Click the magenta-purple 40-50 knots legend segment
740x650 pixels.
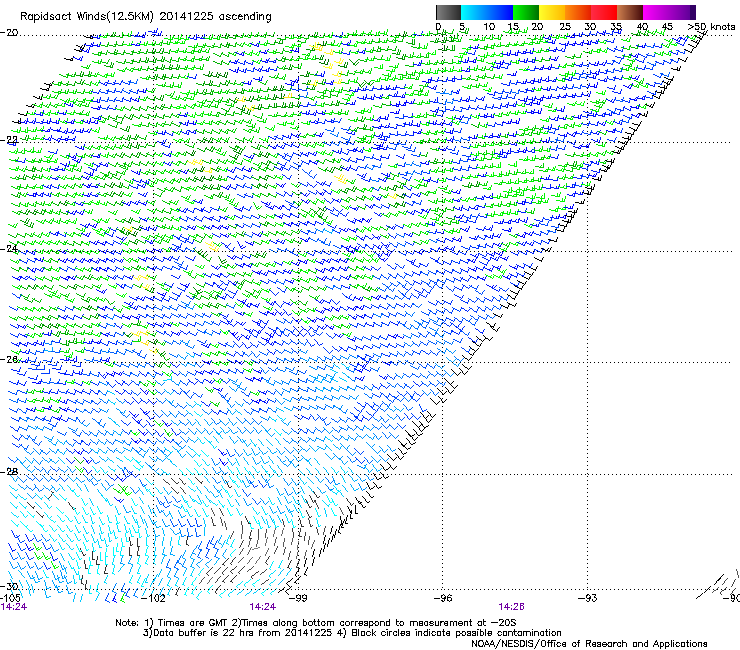(669, 12)
